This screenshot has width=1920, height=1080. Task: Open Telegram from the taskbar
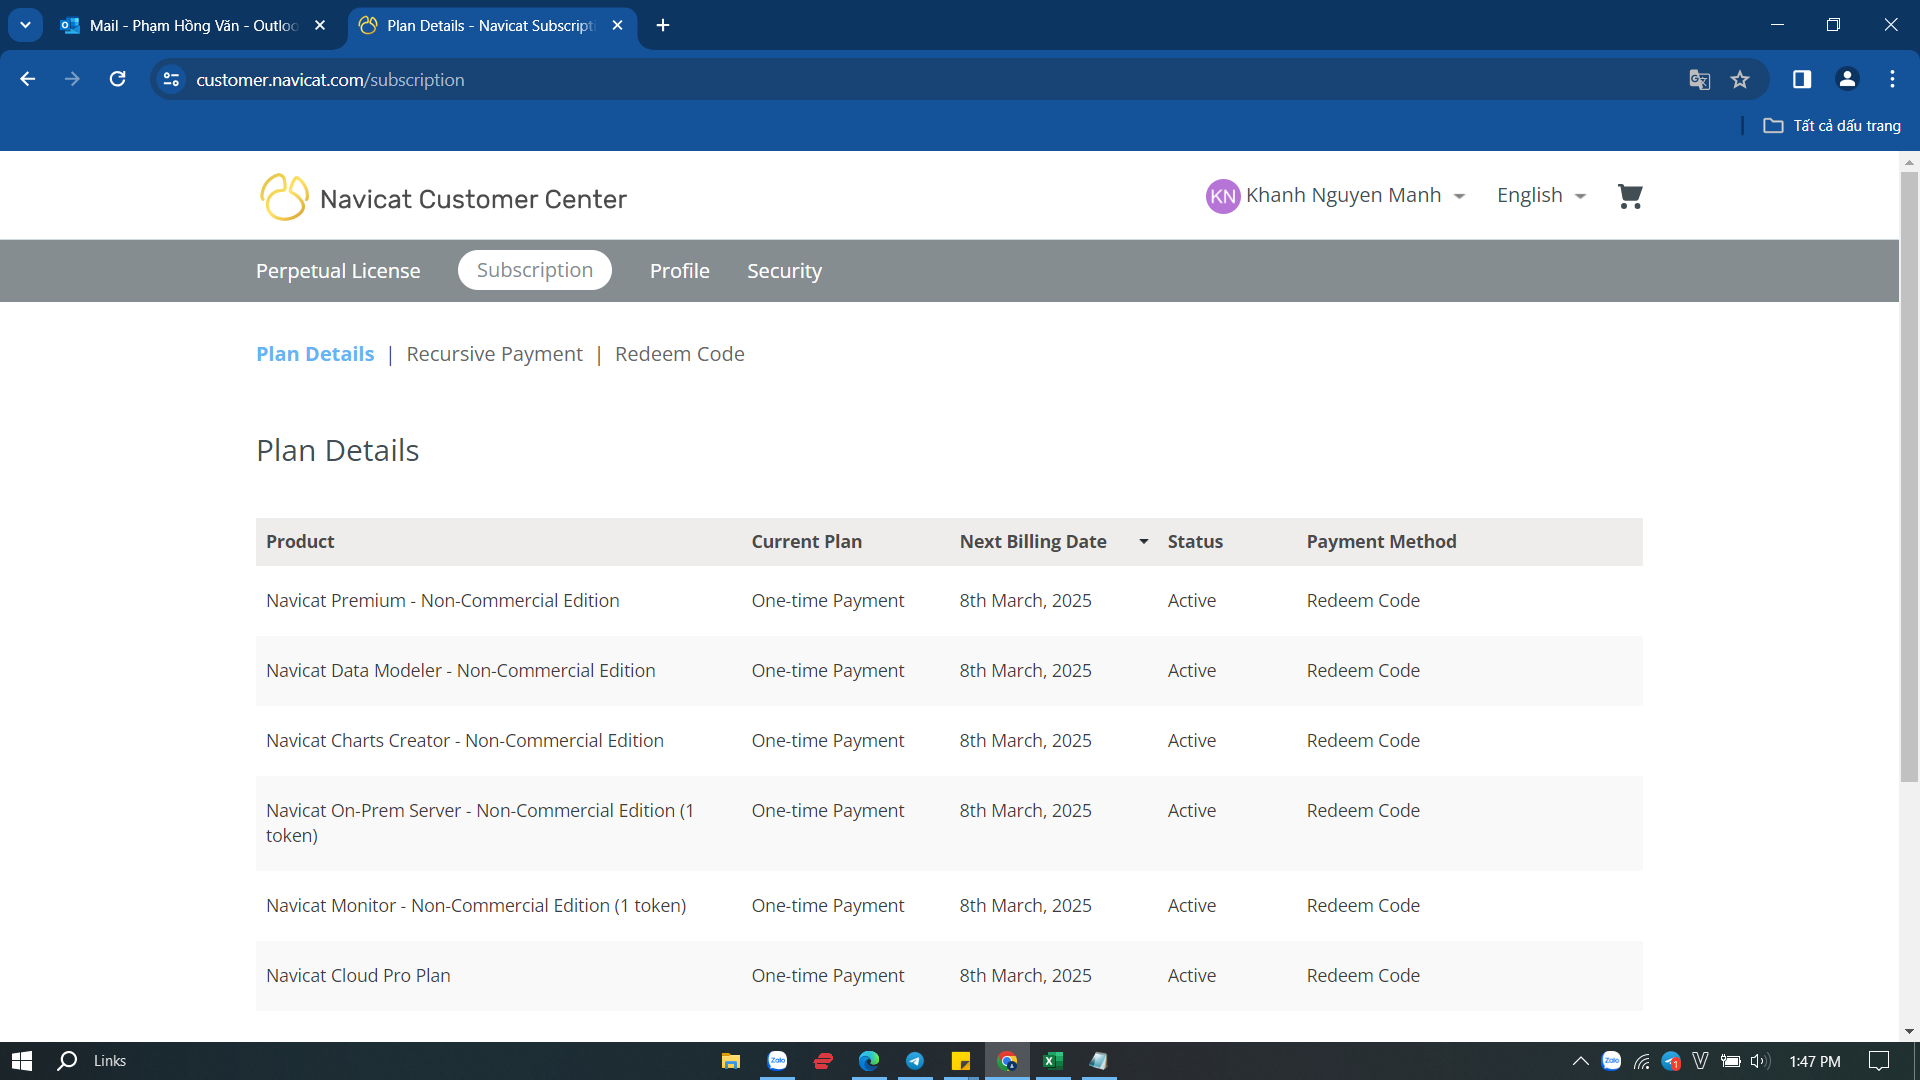click(x=915, y=1061)
